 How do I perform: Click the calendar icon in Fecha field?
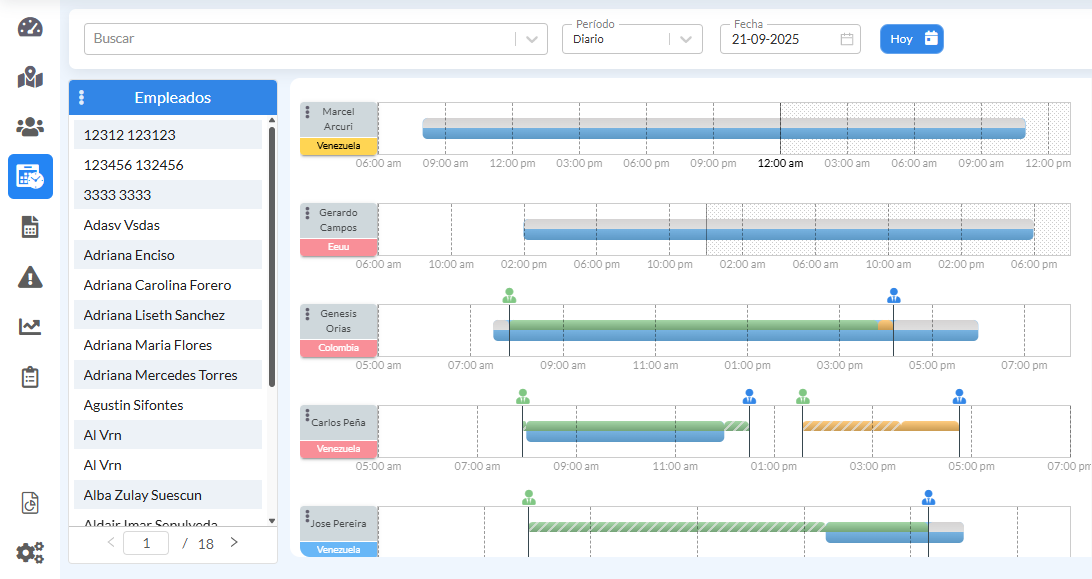click(x=847, y=39)
